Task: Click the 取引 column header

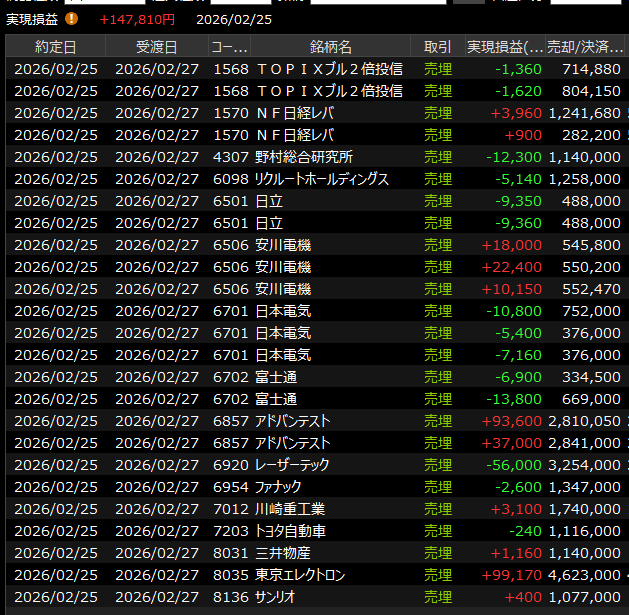Action: (x=437, y=47)
